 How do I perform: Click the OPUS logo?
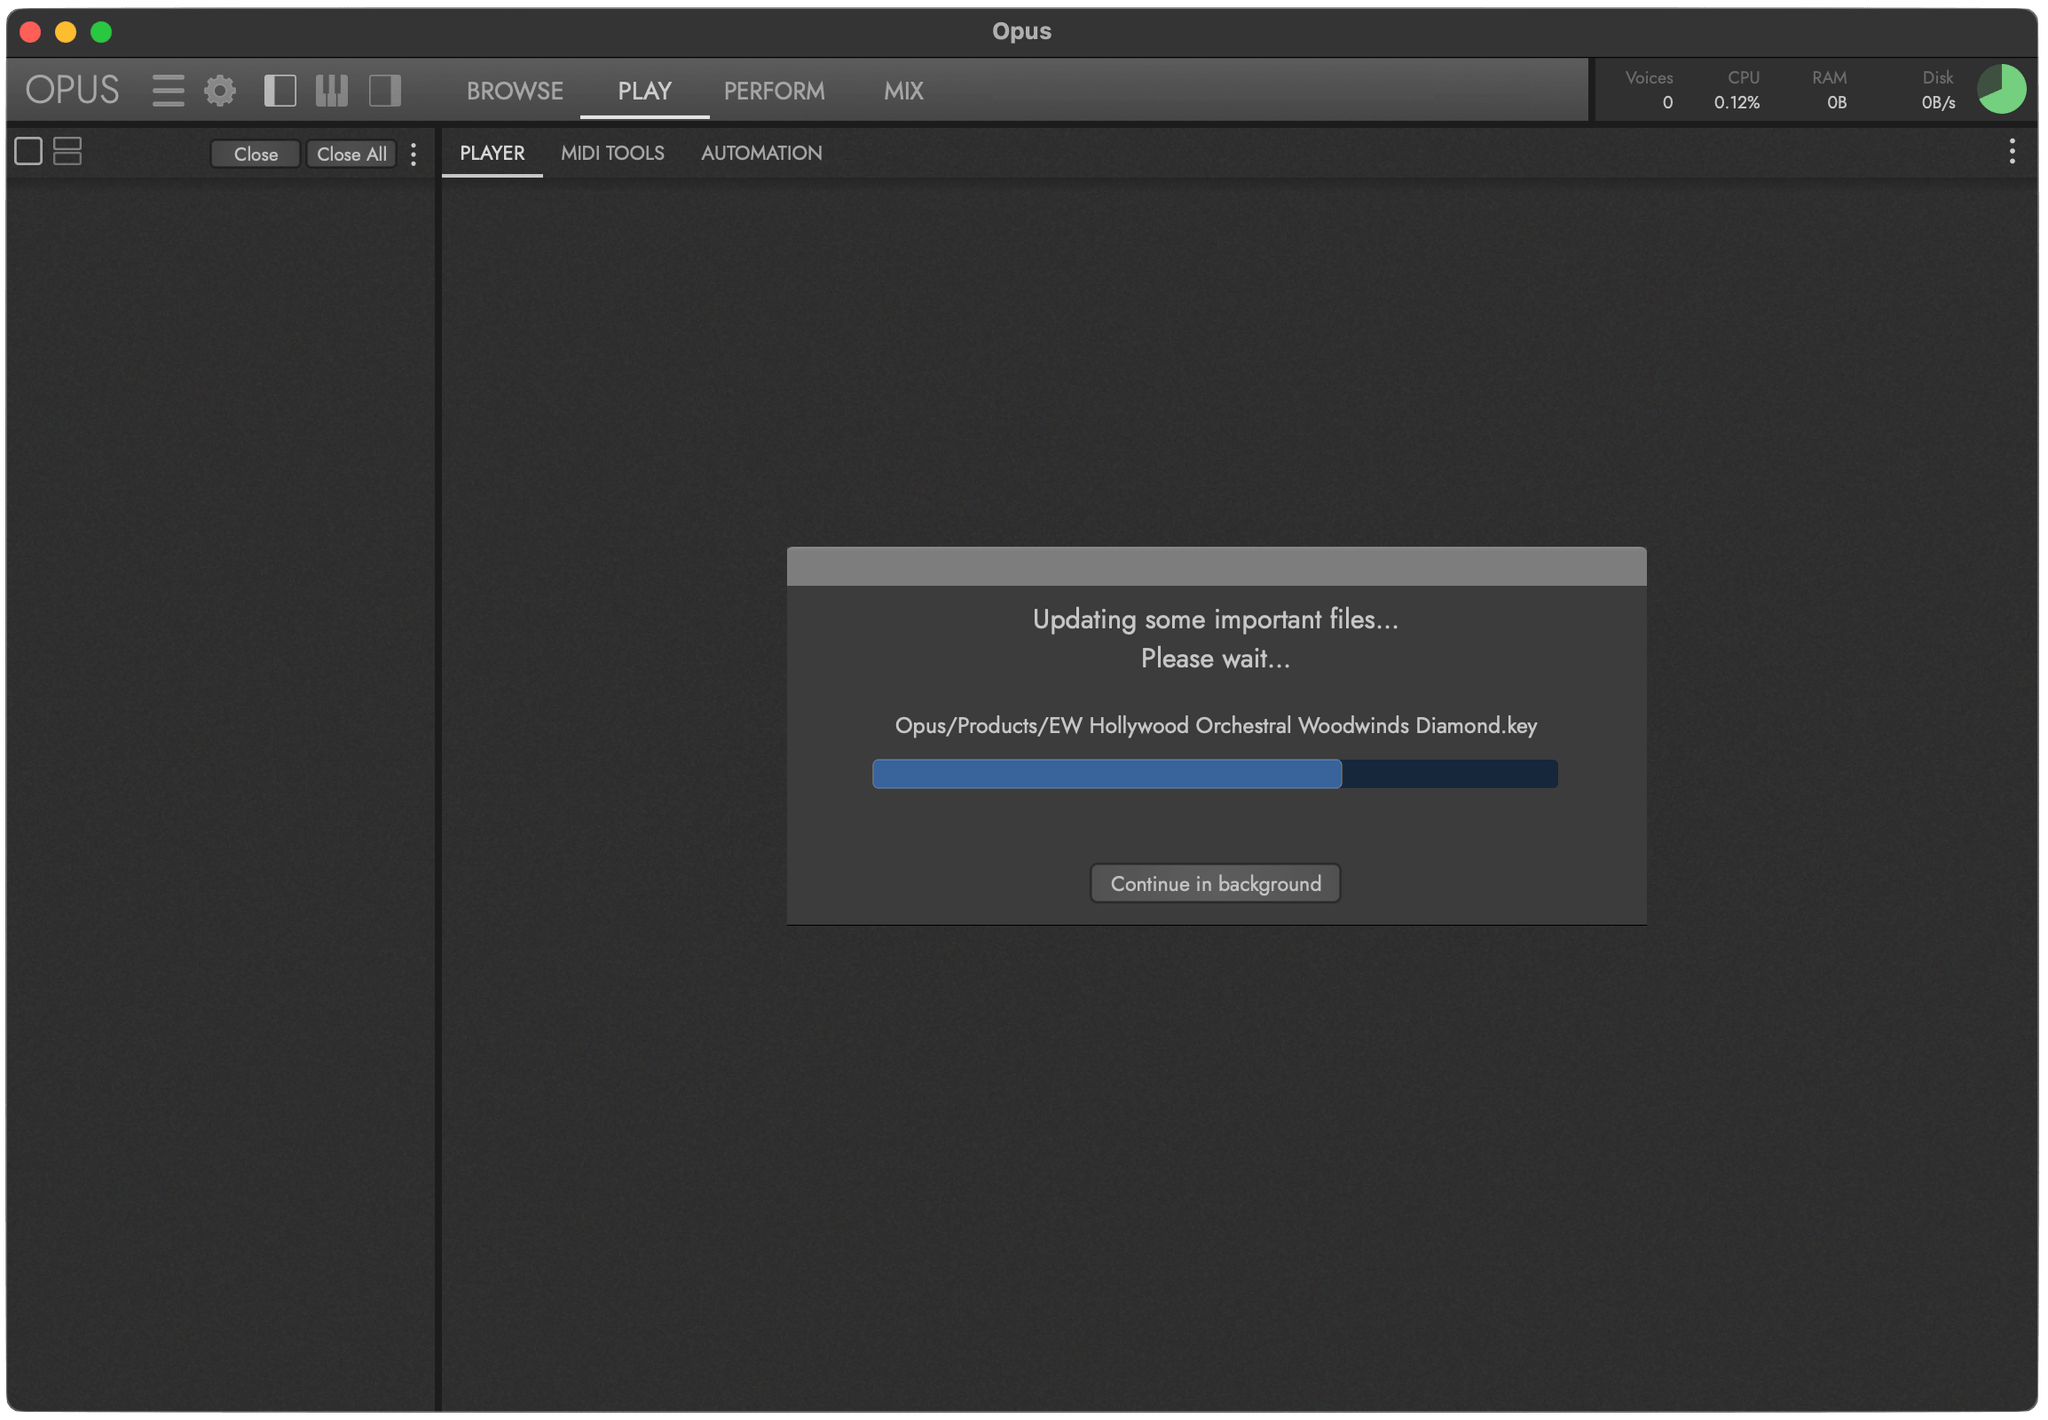click(72, 90)
